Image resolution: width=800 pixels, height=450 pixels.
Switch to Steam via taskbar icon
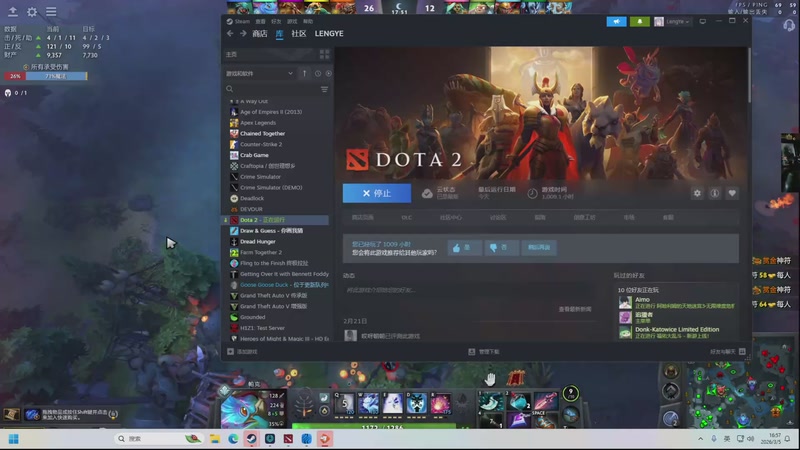pos(252,439)
